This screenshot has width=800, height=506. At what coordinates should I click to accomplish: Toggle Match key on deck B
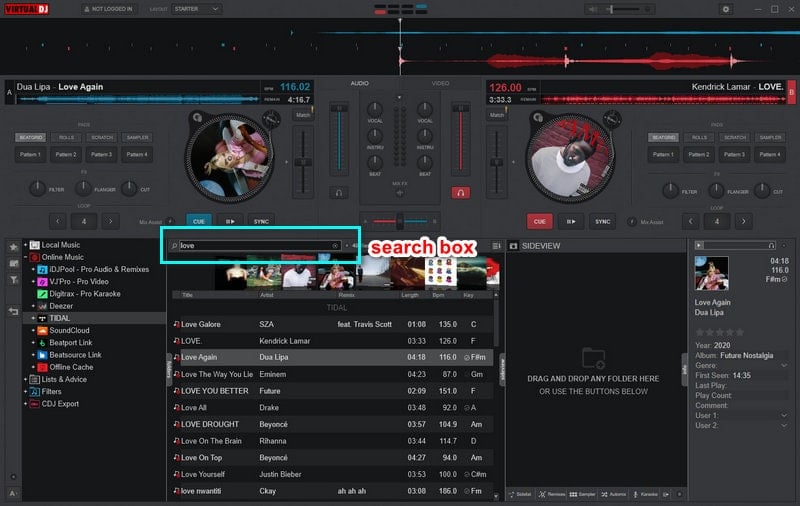pyautogui.click(x=497, y=115)
